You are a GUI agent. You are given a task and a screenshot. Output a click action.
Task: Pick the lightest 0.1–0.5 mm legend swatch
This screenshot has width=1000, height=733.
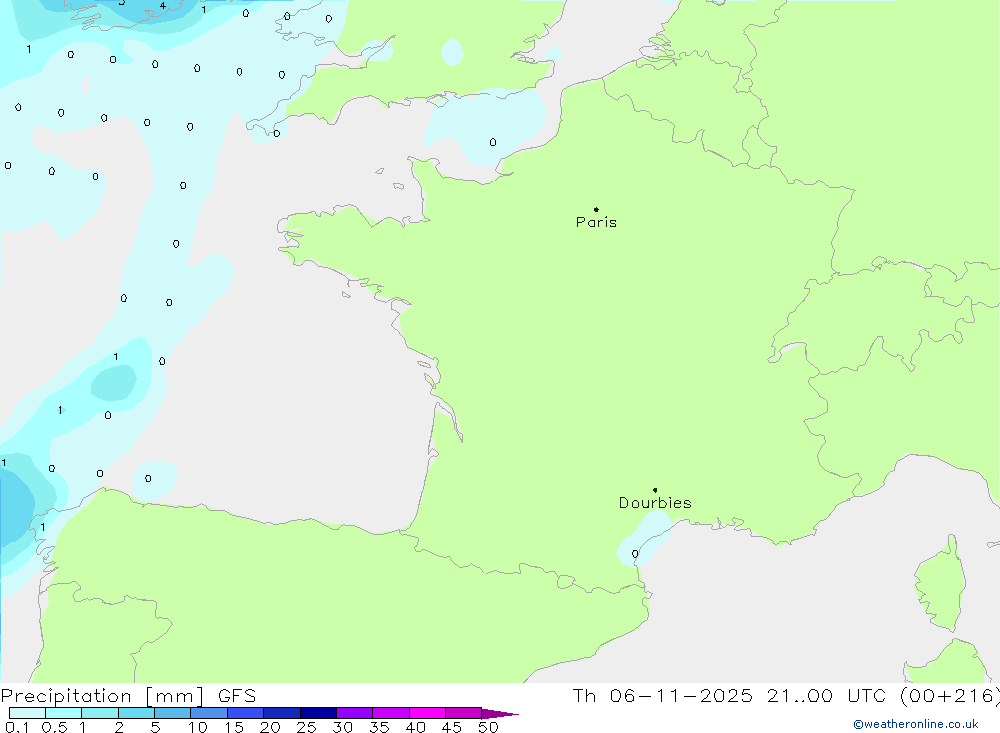point(27,713)
